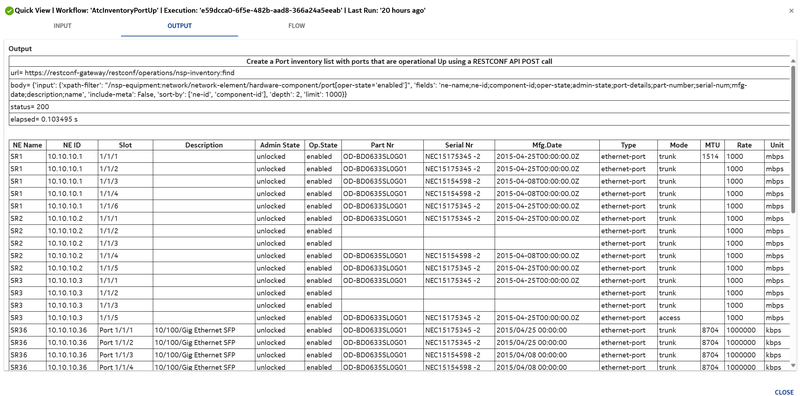Click serial NEC15154598 -2 in SR1 1/1/3 row
The width and height of the screenshot is (800, 396).
(x=453, y=181)
